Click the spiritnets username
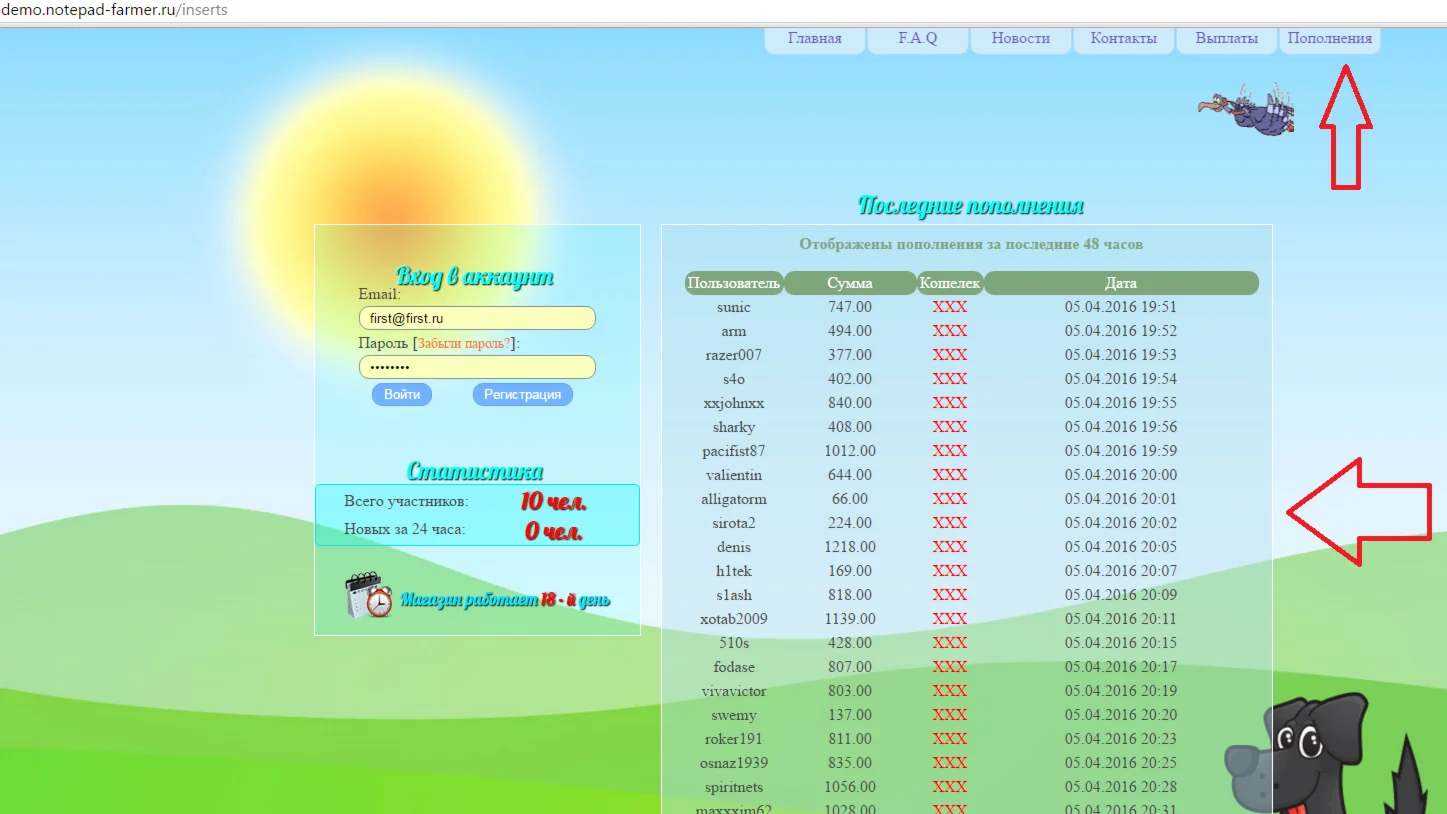 coord(734,787)
